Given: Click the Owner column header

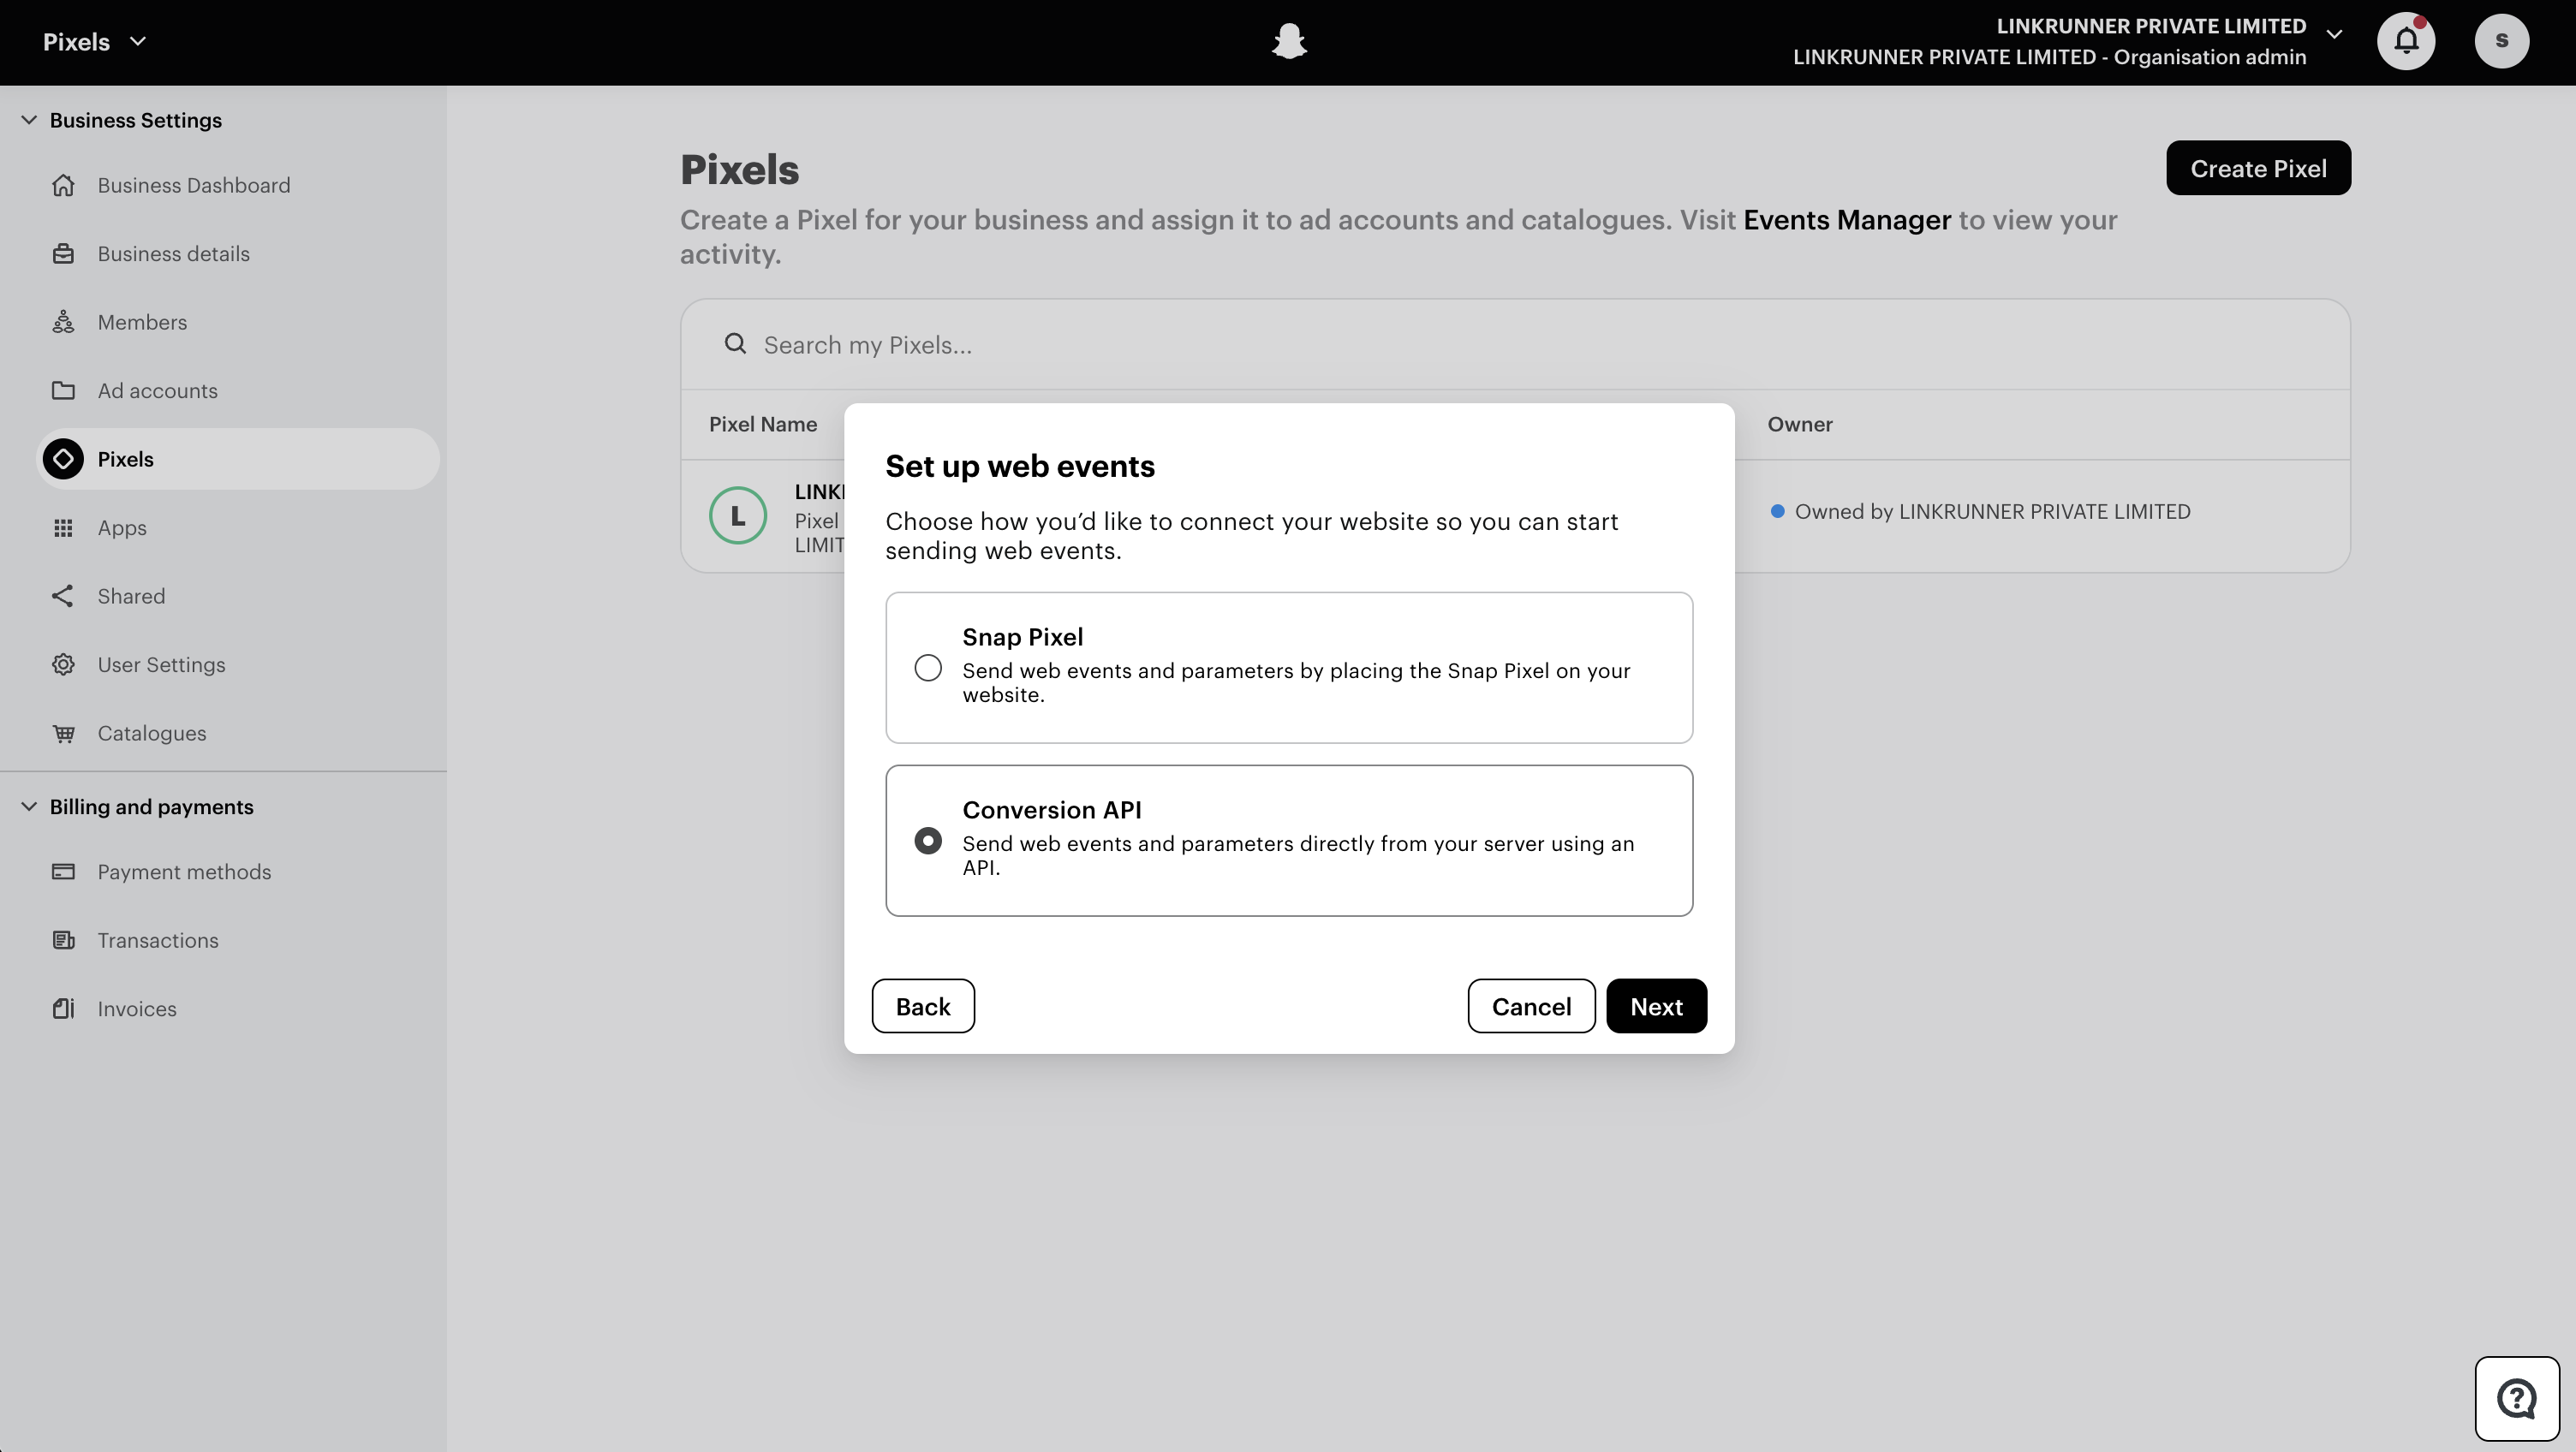Looking at the screenshot, I should coord(1800,424).
